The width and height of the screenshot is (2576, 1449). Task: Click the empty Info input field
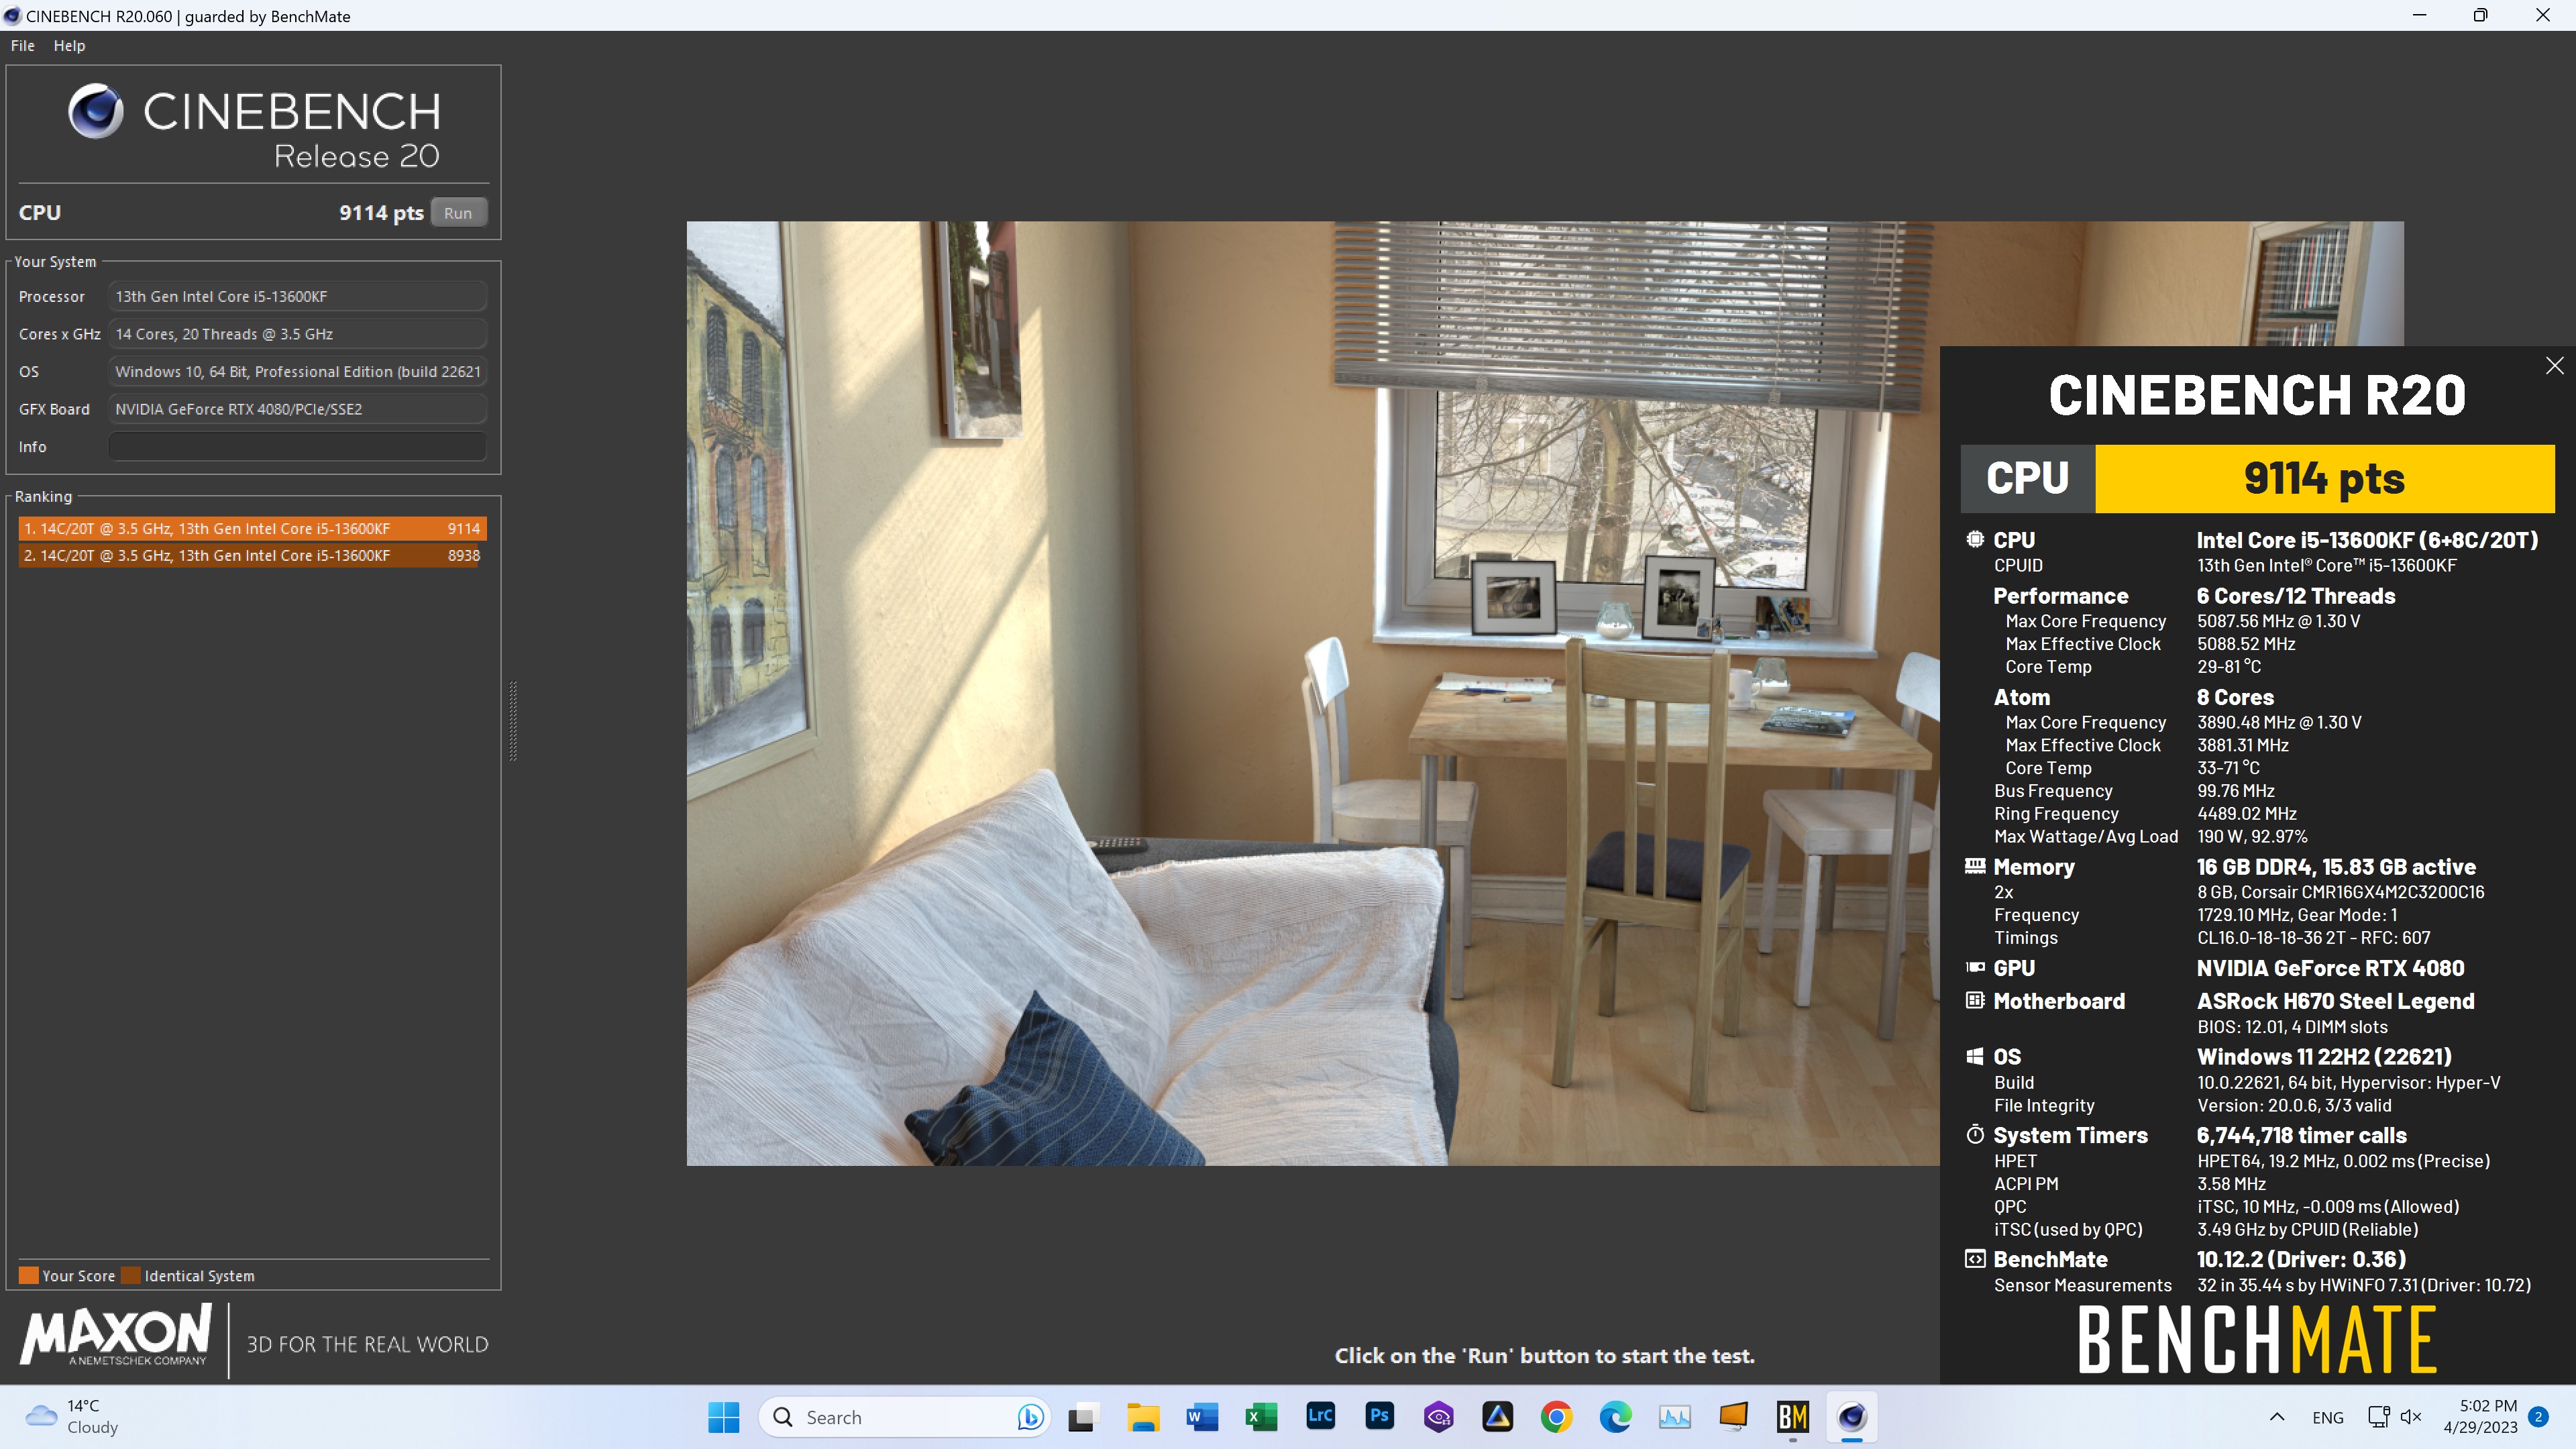pyautogui.click(x=297, y=446)
